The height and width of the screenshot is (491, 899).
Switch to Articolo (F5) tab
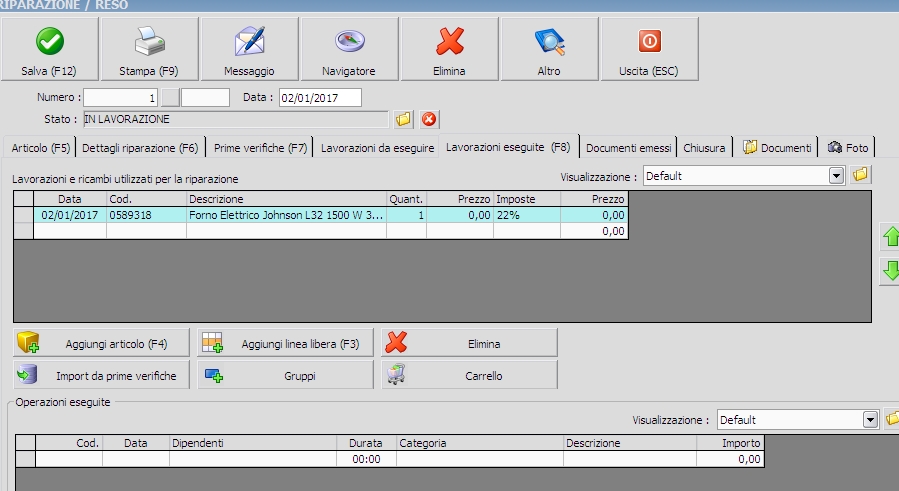point(40,147)
